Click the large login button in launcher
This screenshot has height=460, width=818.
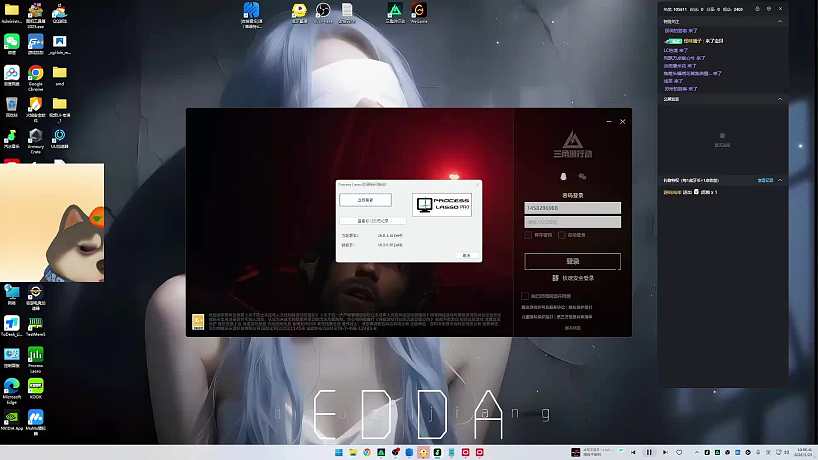572,261
